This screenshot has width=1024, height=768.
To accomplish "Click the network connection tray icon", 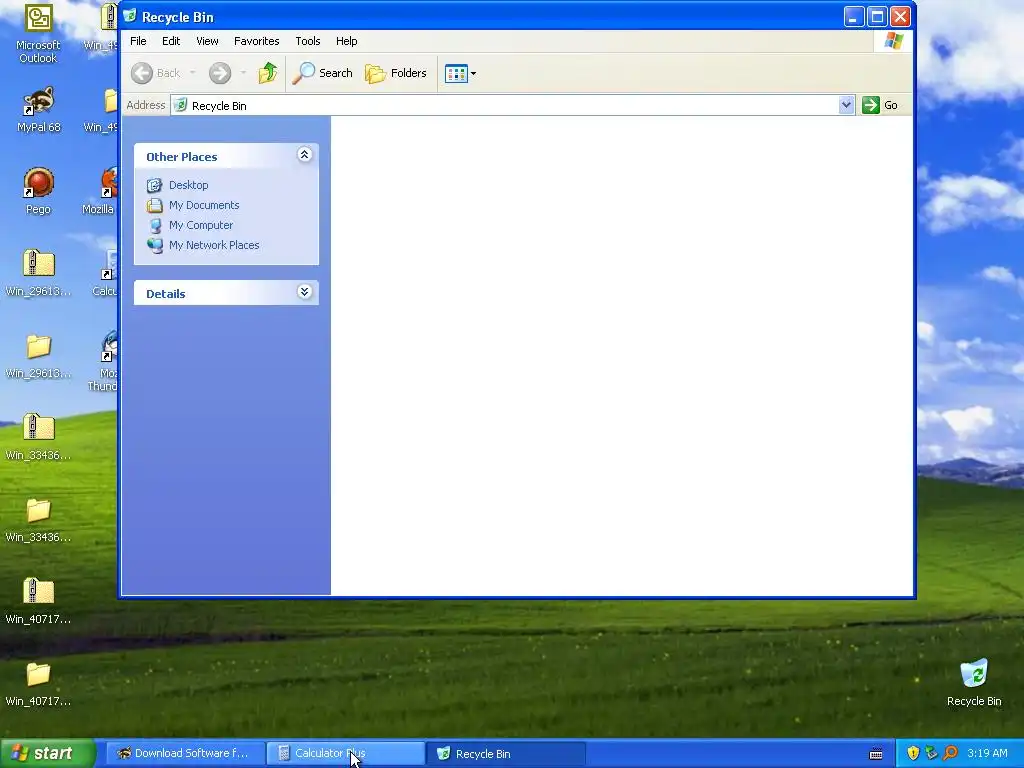I will pyautogui.click(x=932, y=754).
